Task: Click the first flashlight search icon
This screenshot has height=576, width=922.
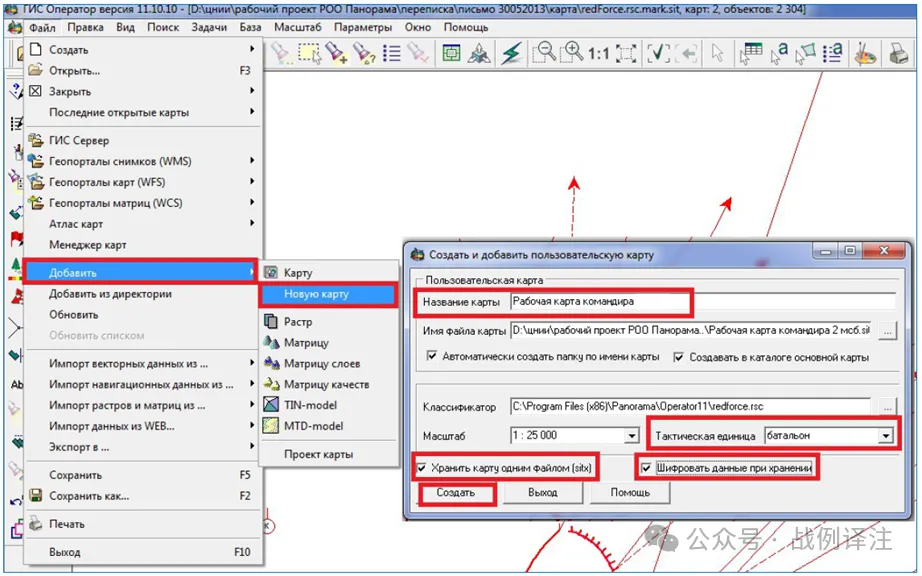Action: pyautogui.click(x=281, y=53)
